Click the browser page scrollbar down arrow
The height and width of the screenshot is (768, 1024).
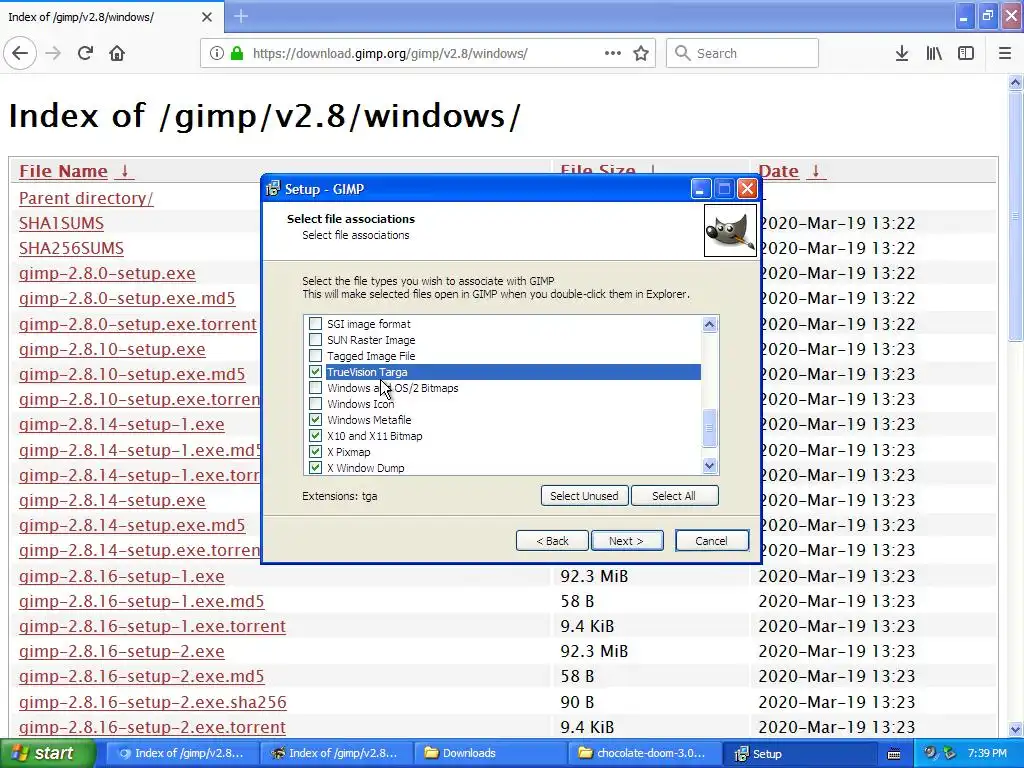(1016, 729)
